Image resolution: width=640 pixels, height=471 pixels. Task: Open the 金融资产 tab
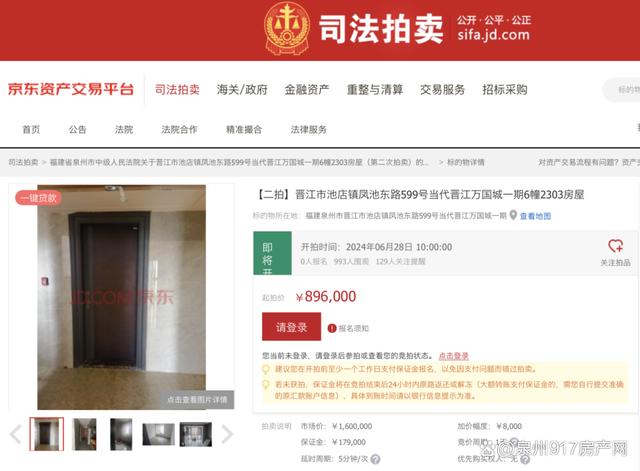(x=307, y=89)
